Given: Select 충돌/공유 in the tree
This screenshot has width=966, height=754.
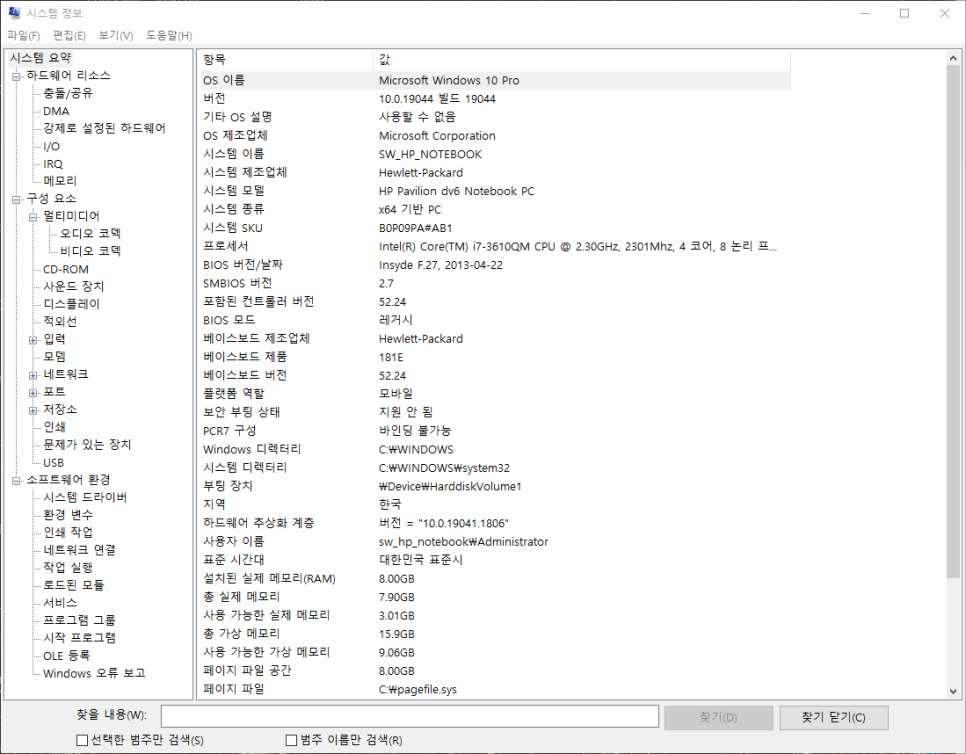Looking at the screenshot, I should pos(68,93).
